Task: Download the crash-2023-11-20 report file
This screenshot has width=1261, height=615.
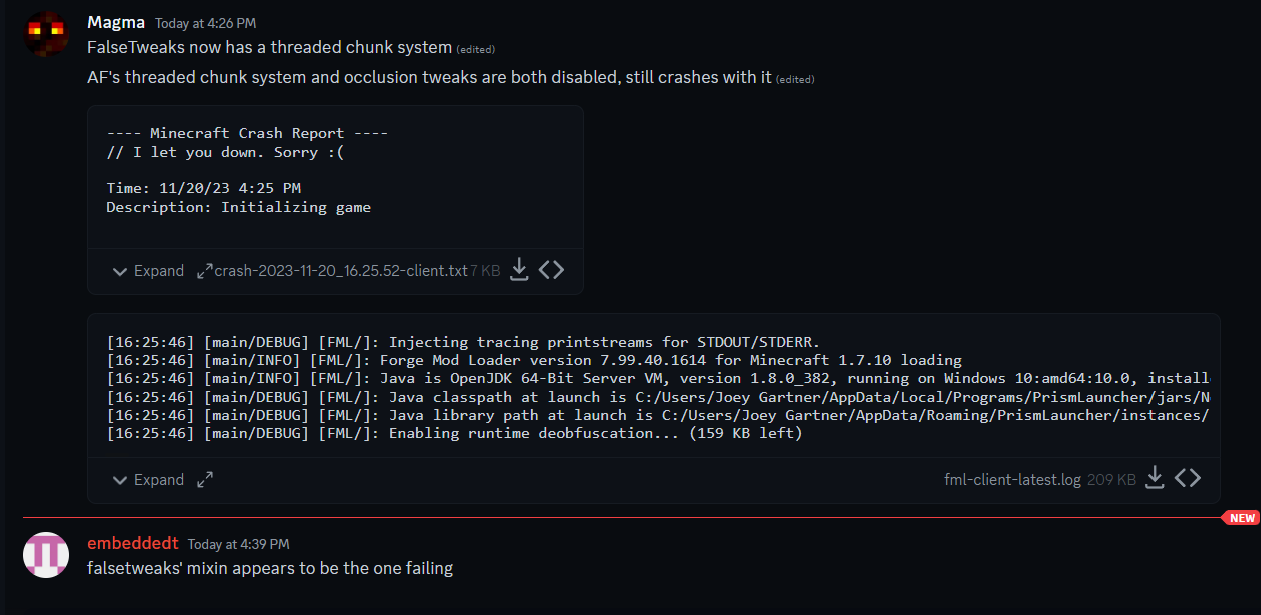Action: pos(519,269)
